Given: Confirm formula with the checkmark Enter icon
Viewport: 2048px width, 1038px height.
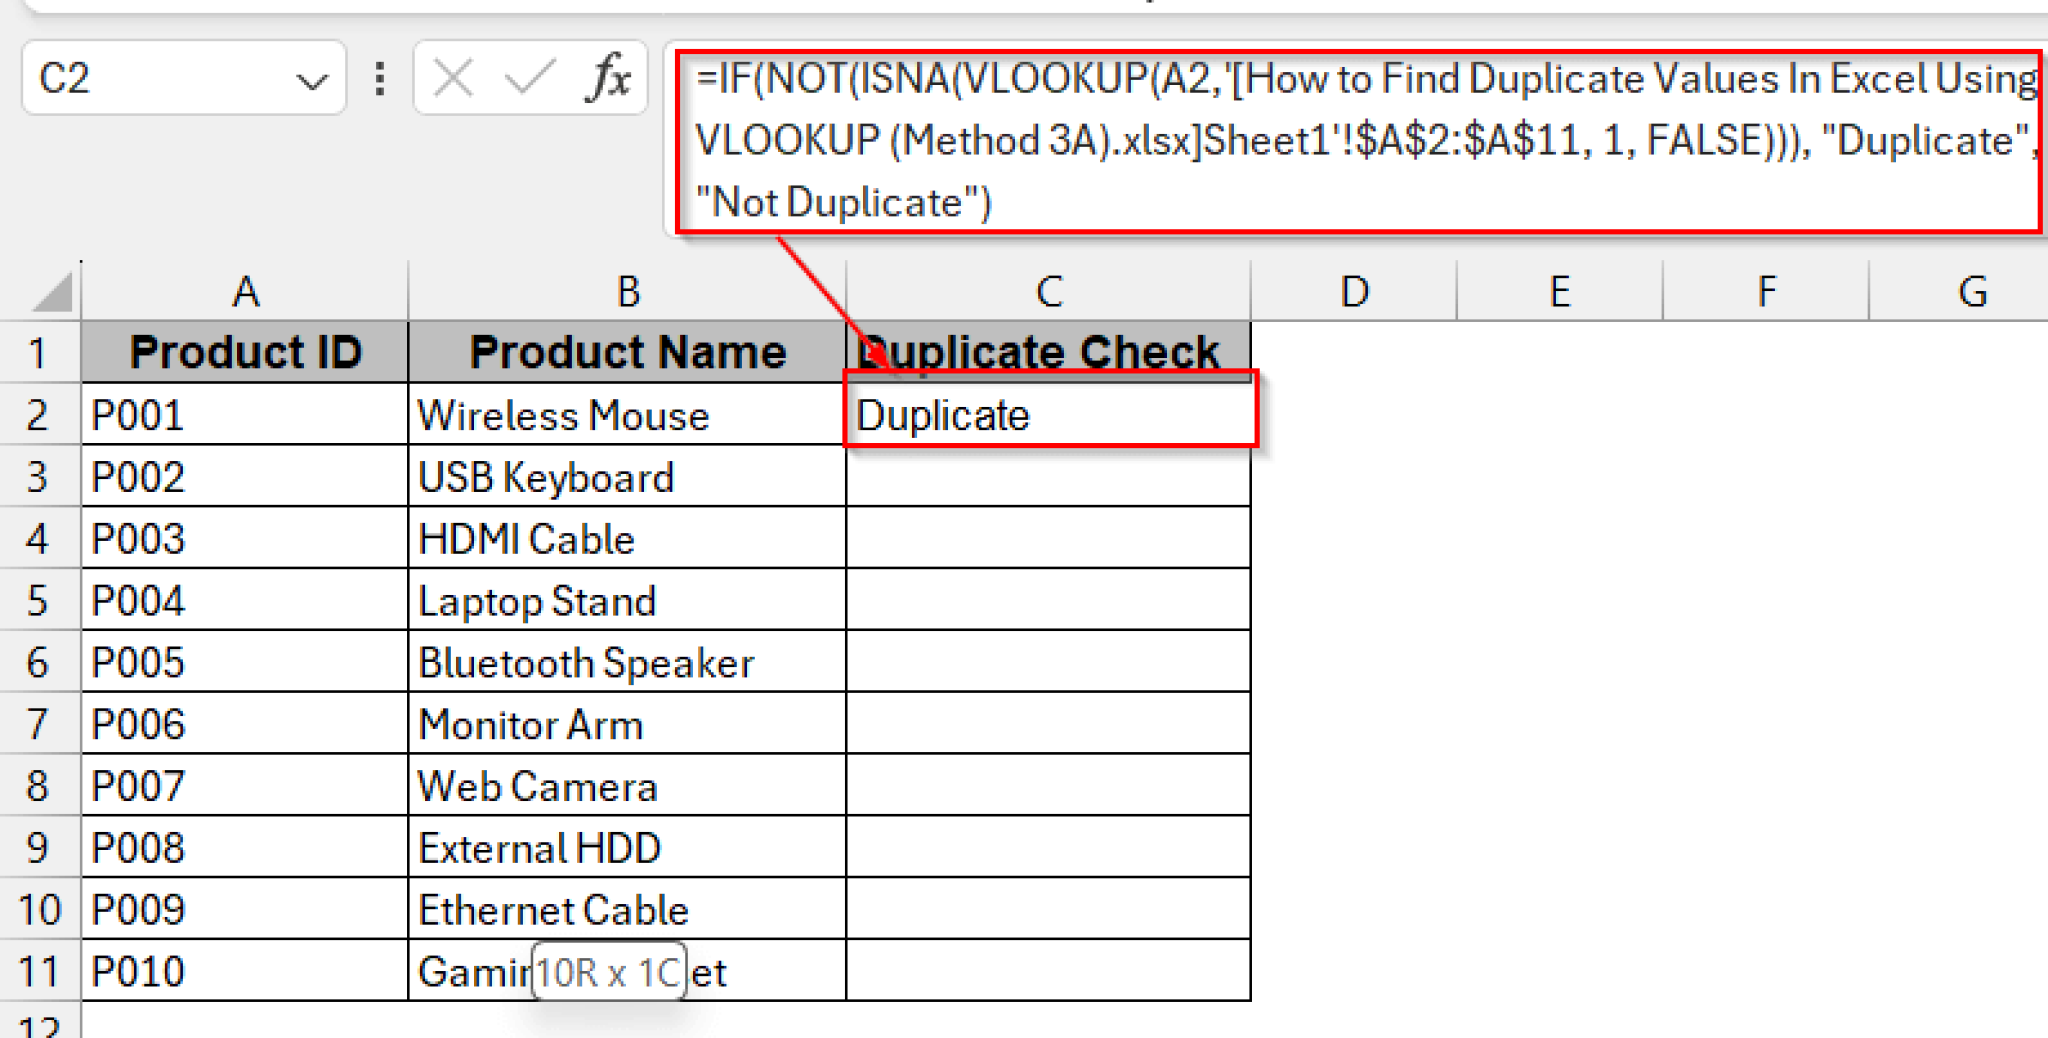Looking at the screenshot, I should click(x=529, y=78).
